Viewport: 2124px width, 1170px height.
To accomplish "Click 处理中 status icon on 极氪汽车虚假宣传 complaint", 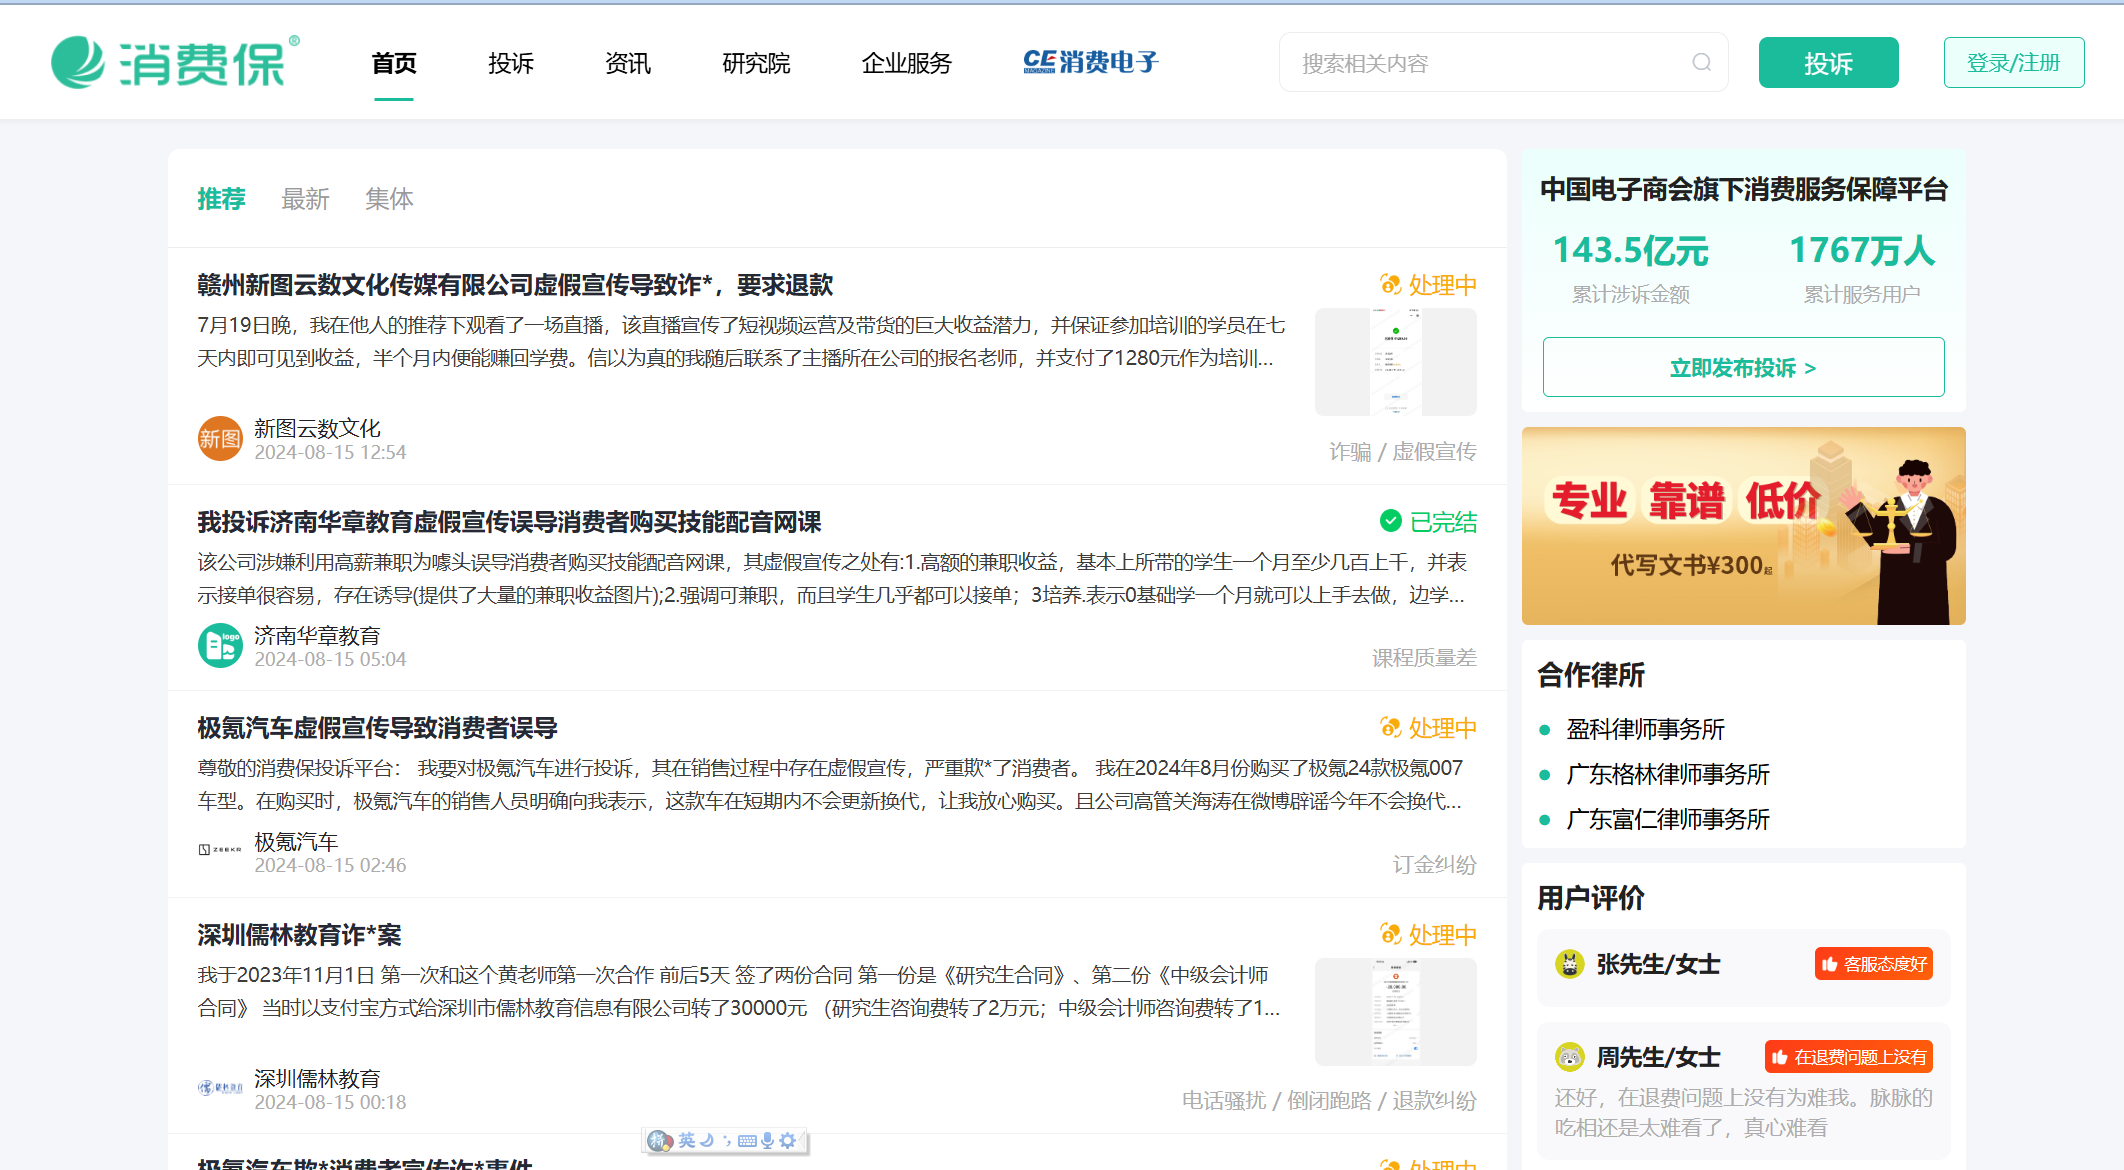I will (1390, 727).
